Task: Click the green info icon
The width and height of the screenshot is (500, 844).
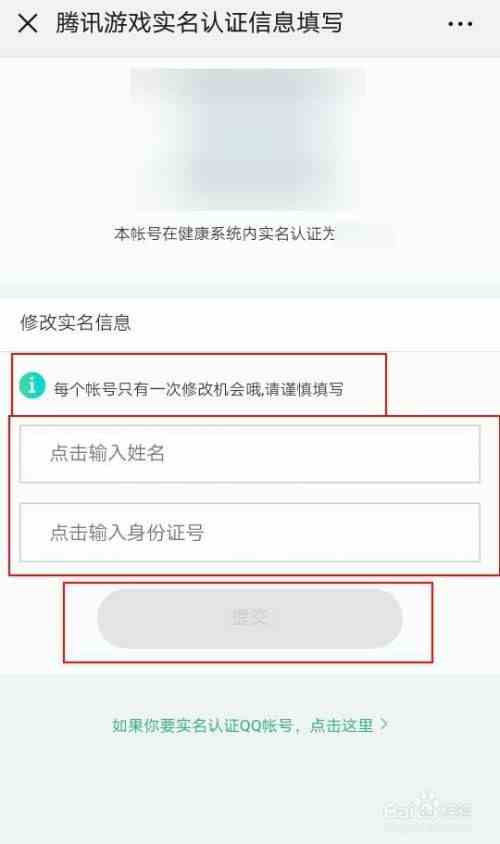Action: point(32,385)
